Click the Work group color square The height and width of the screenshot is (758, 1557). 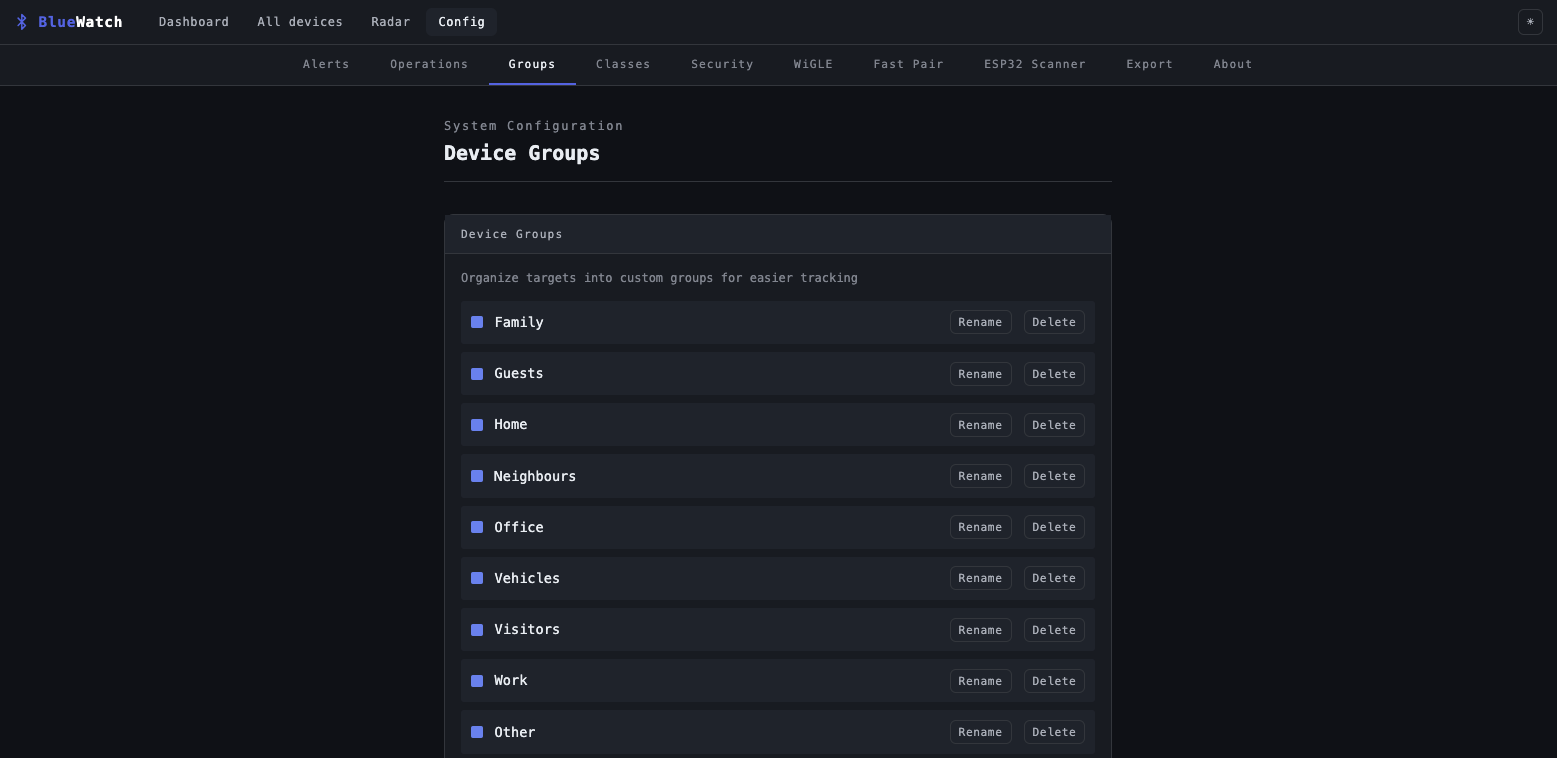[x=477, y=681]
